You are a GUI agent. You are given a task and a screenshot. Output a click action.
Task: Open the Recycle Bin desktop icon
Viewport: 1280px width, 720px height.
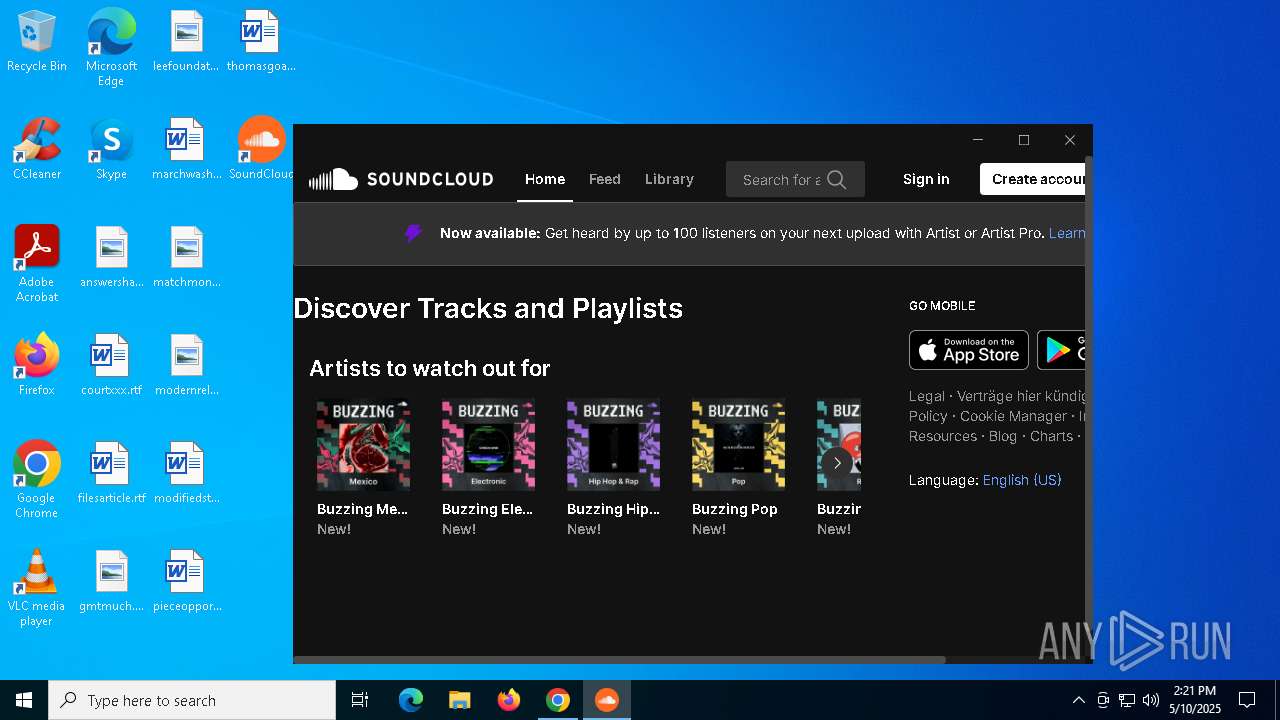click(37, 42)
